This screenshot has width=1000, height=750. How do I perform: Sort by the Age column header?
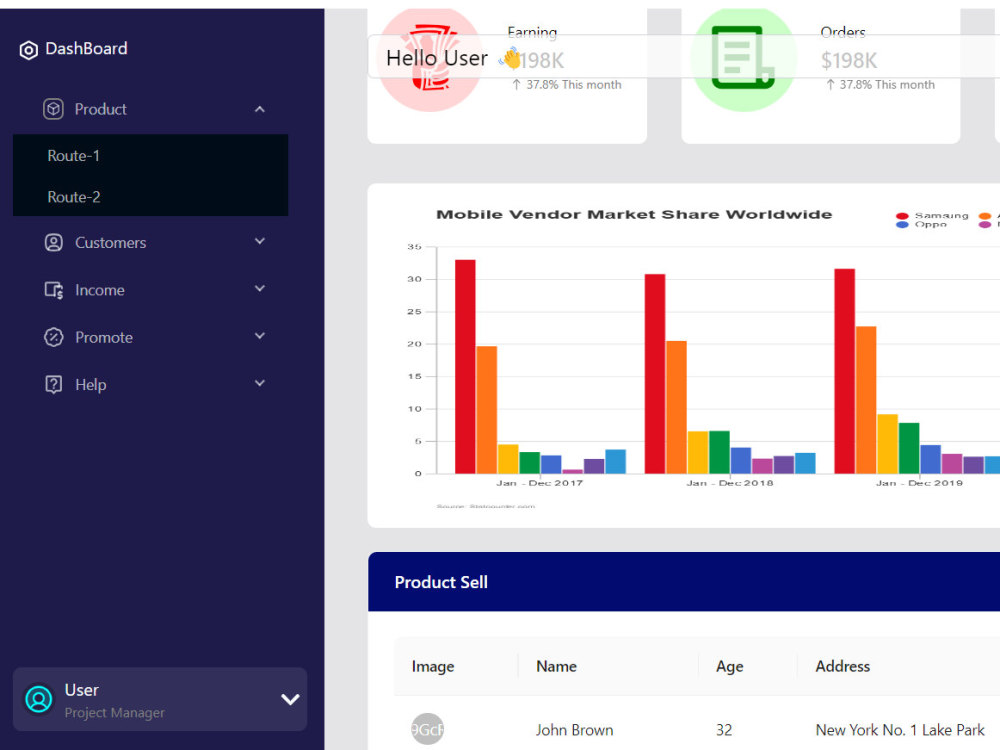pyautogui.click(x=730, y=666)
